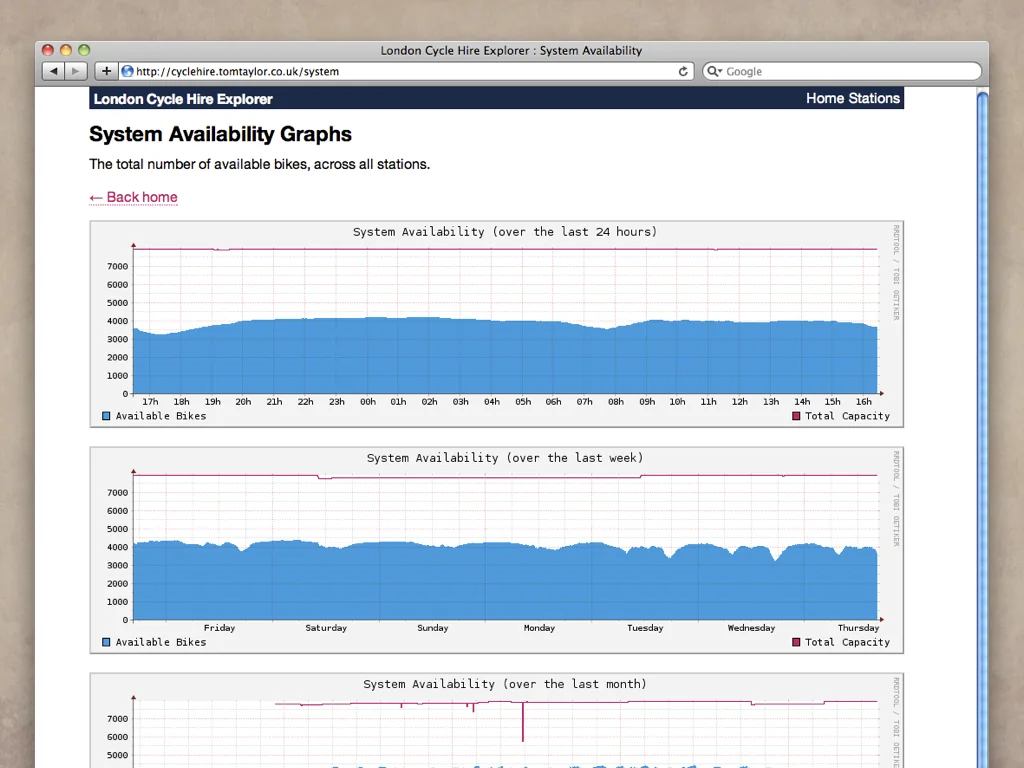The image size is (1024, 768).
Task: Click the 00h label on the 24-hour axis
Action: tap(368, 402)
